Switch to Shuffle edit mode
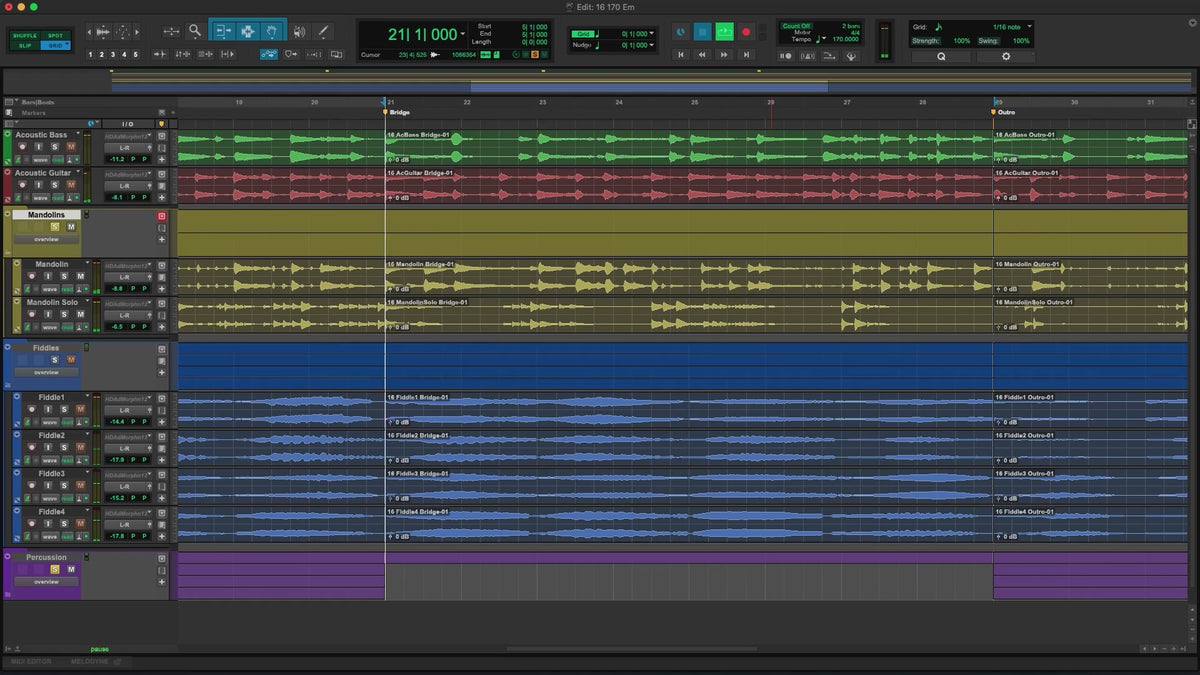The height and width of the screenshot is (675, 1200). 25,35
